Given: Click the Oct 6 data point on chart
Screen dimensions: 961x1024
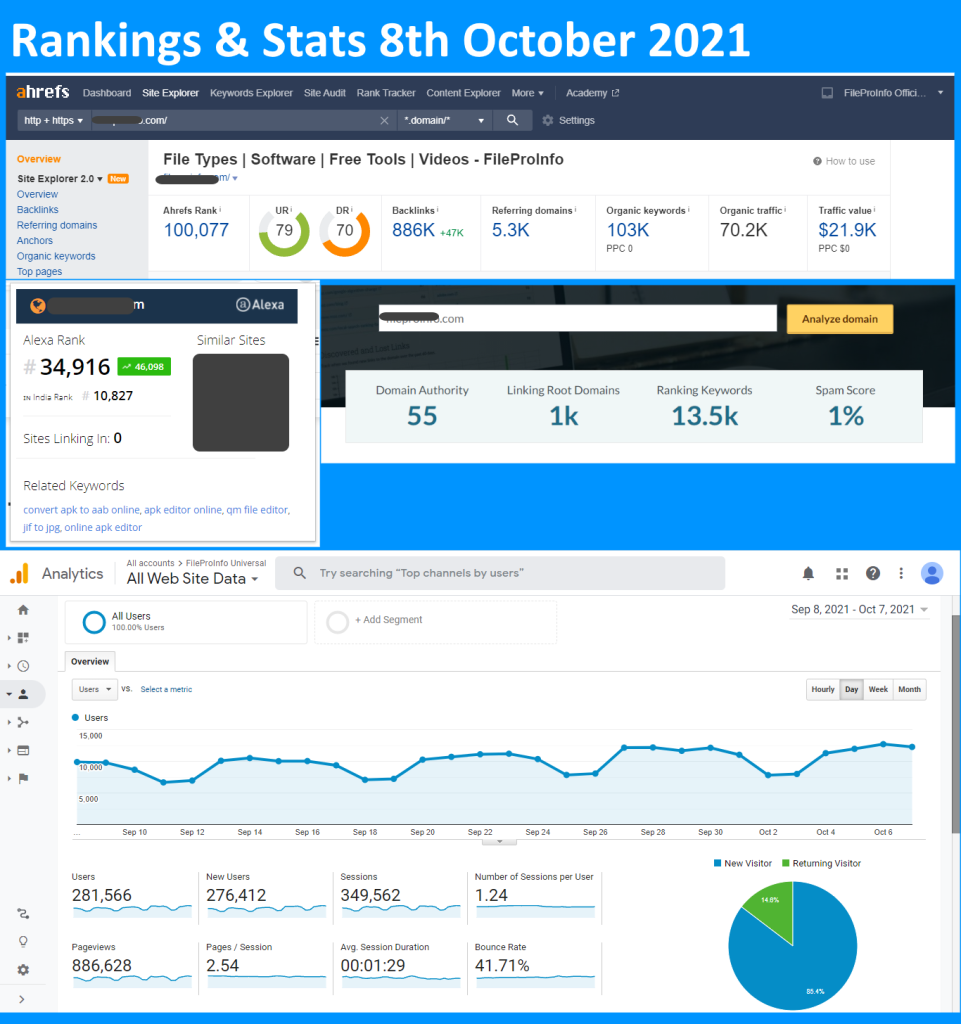Looking at the screenshot, I should (x=883, y=744).
